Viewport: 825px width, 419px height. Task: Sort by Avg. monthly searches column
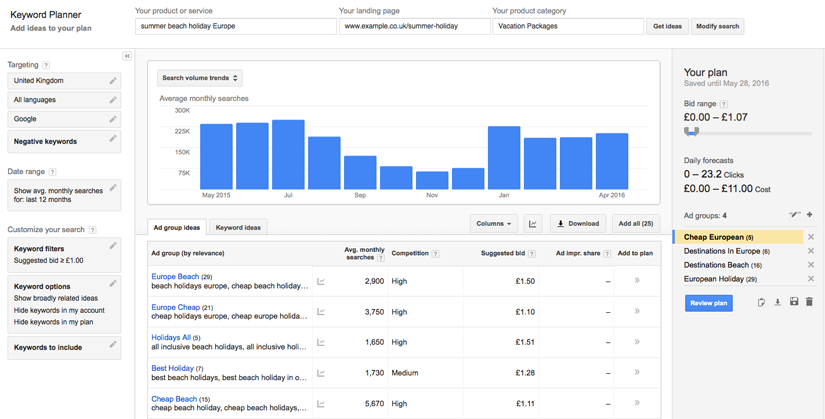(365, 253)
